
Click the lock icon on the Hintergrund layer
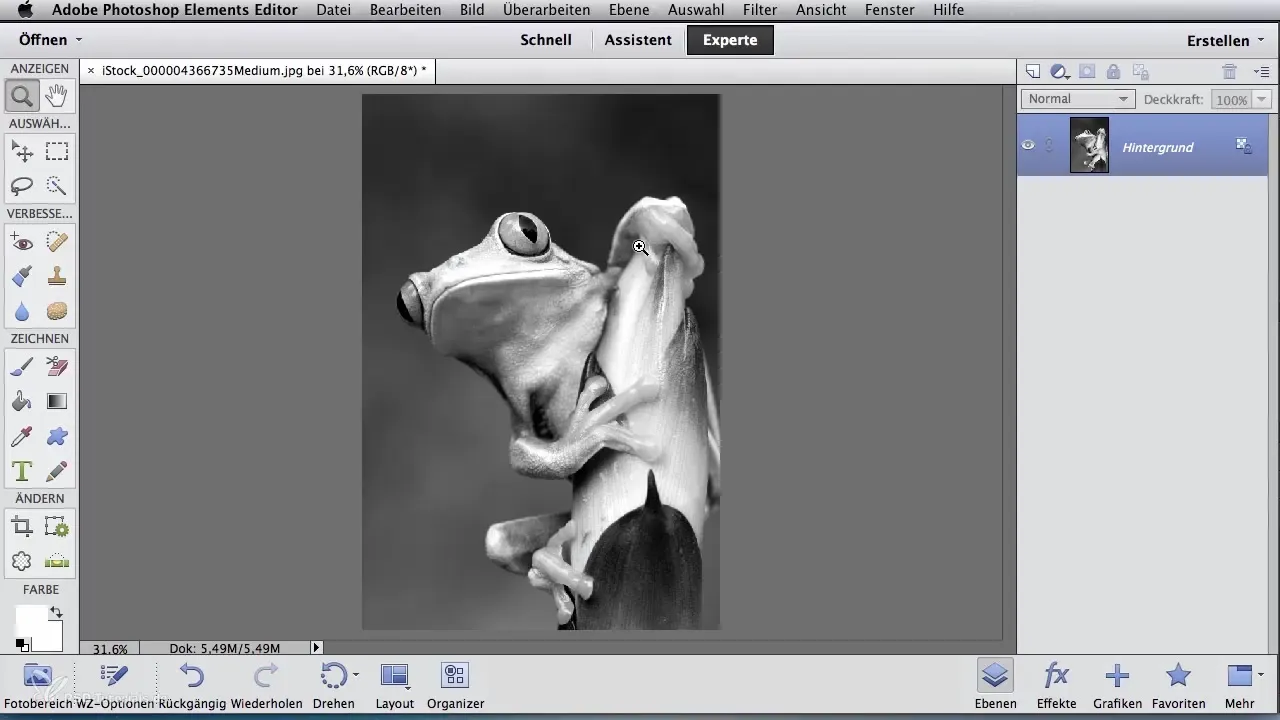[x=1244, y=145]
